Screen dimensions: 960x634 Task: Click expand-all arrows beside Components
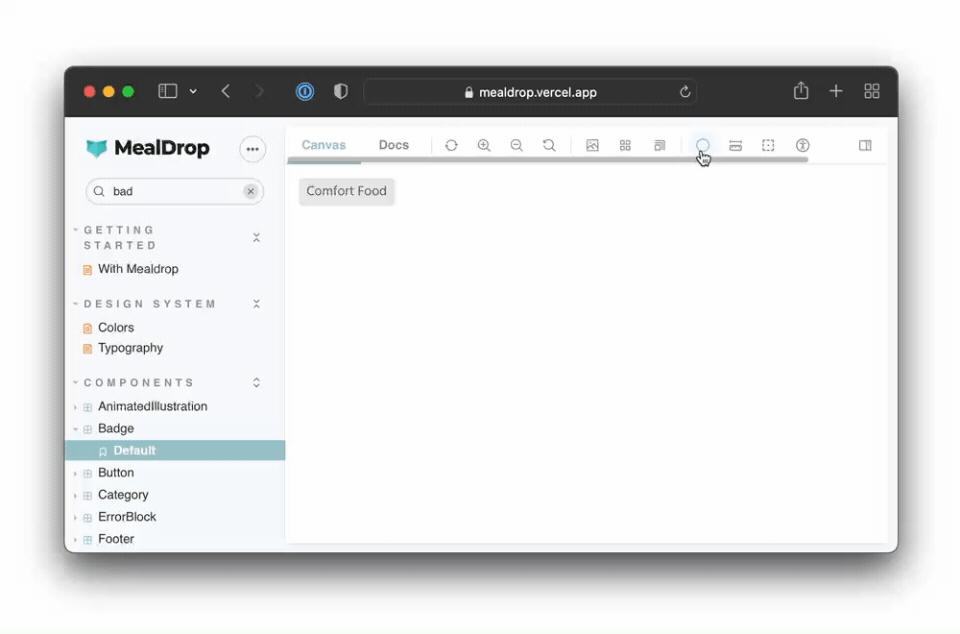click(257, 382)
